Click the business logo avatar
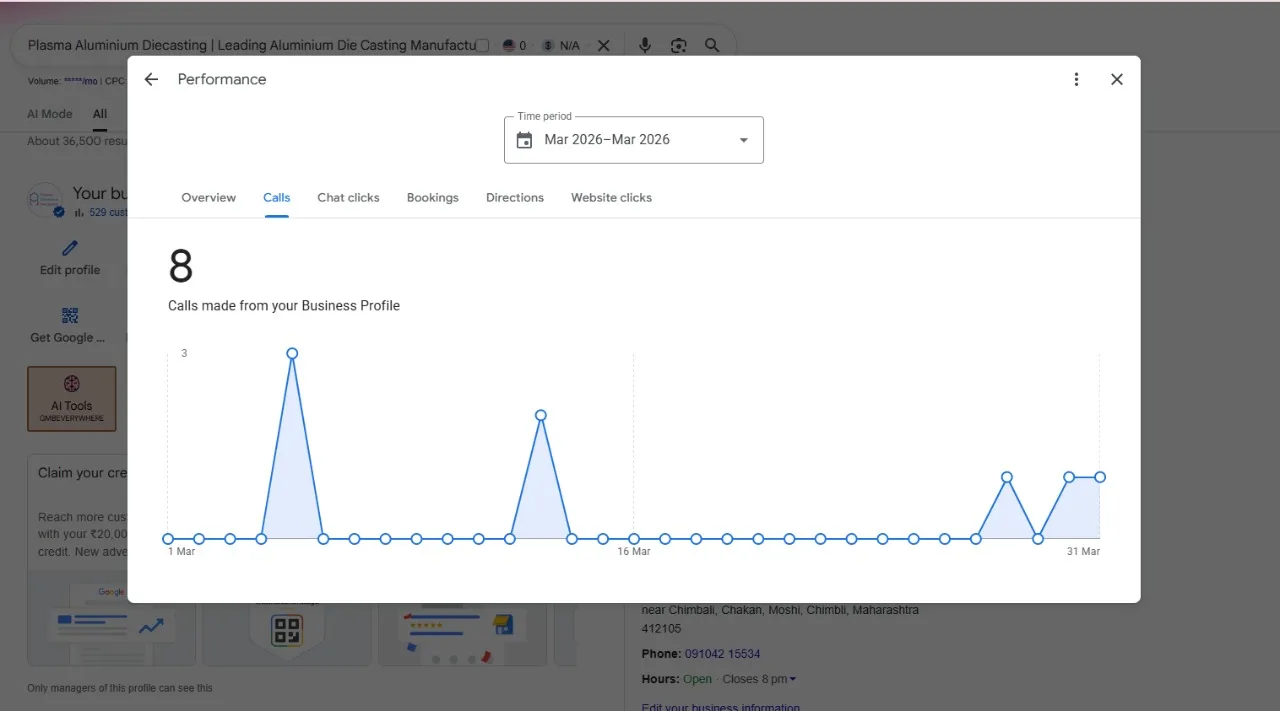This screenshot has height=711, width=1280. 45,200
